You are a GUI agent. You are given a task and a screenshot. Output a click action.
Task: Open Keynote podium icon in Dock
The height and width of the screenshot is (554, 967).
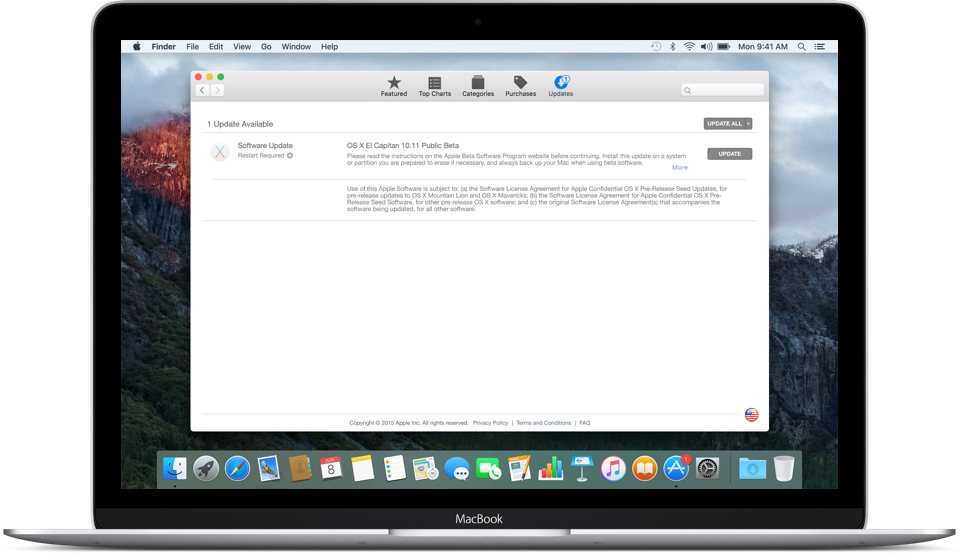[x=582, y=469]
